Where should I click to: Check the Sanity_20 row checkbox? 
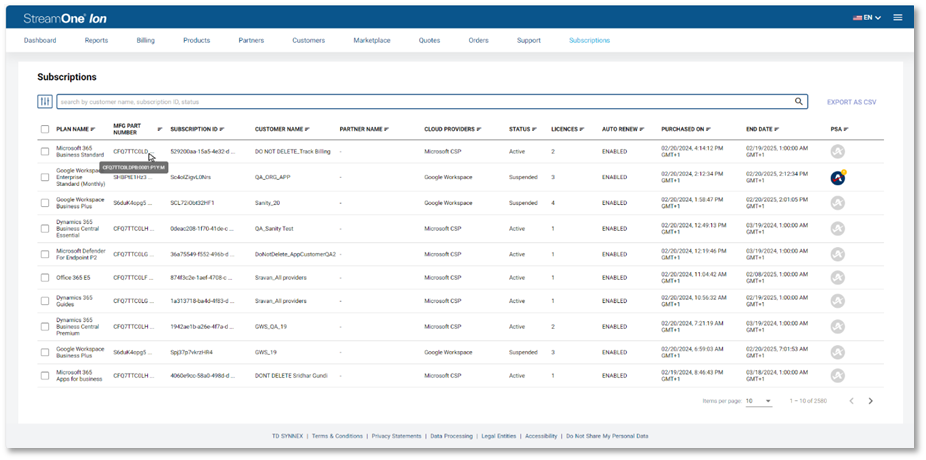coord(45,203)
